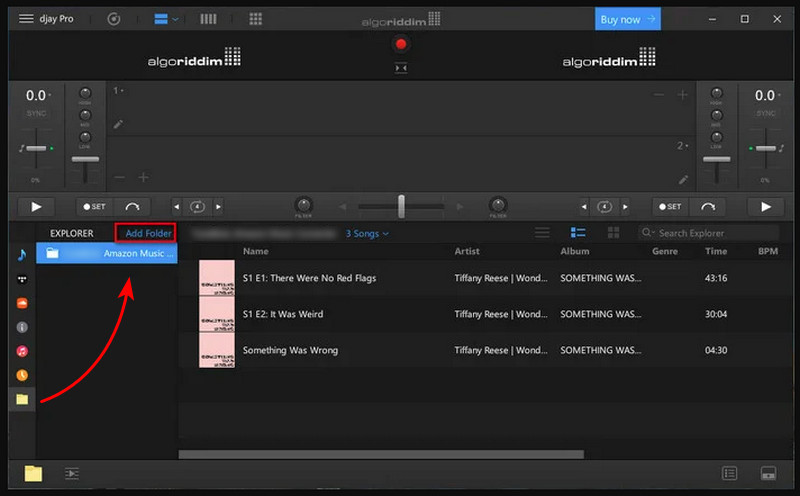Click the left deck edit pencil icon

tap(118, 124)
